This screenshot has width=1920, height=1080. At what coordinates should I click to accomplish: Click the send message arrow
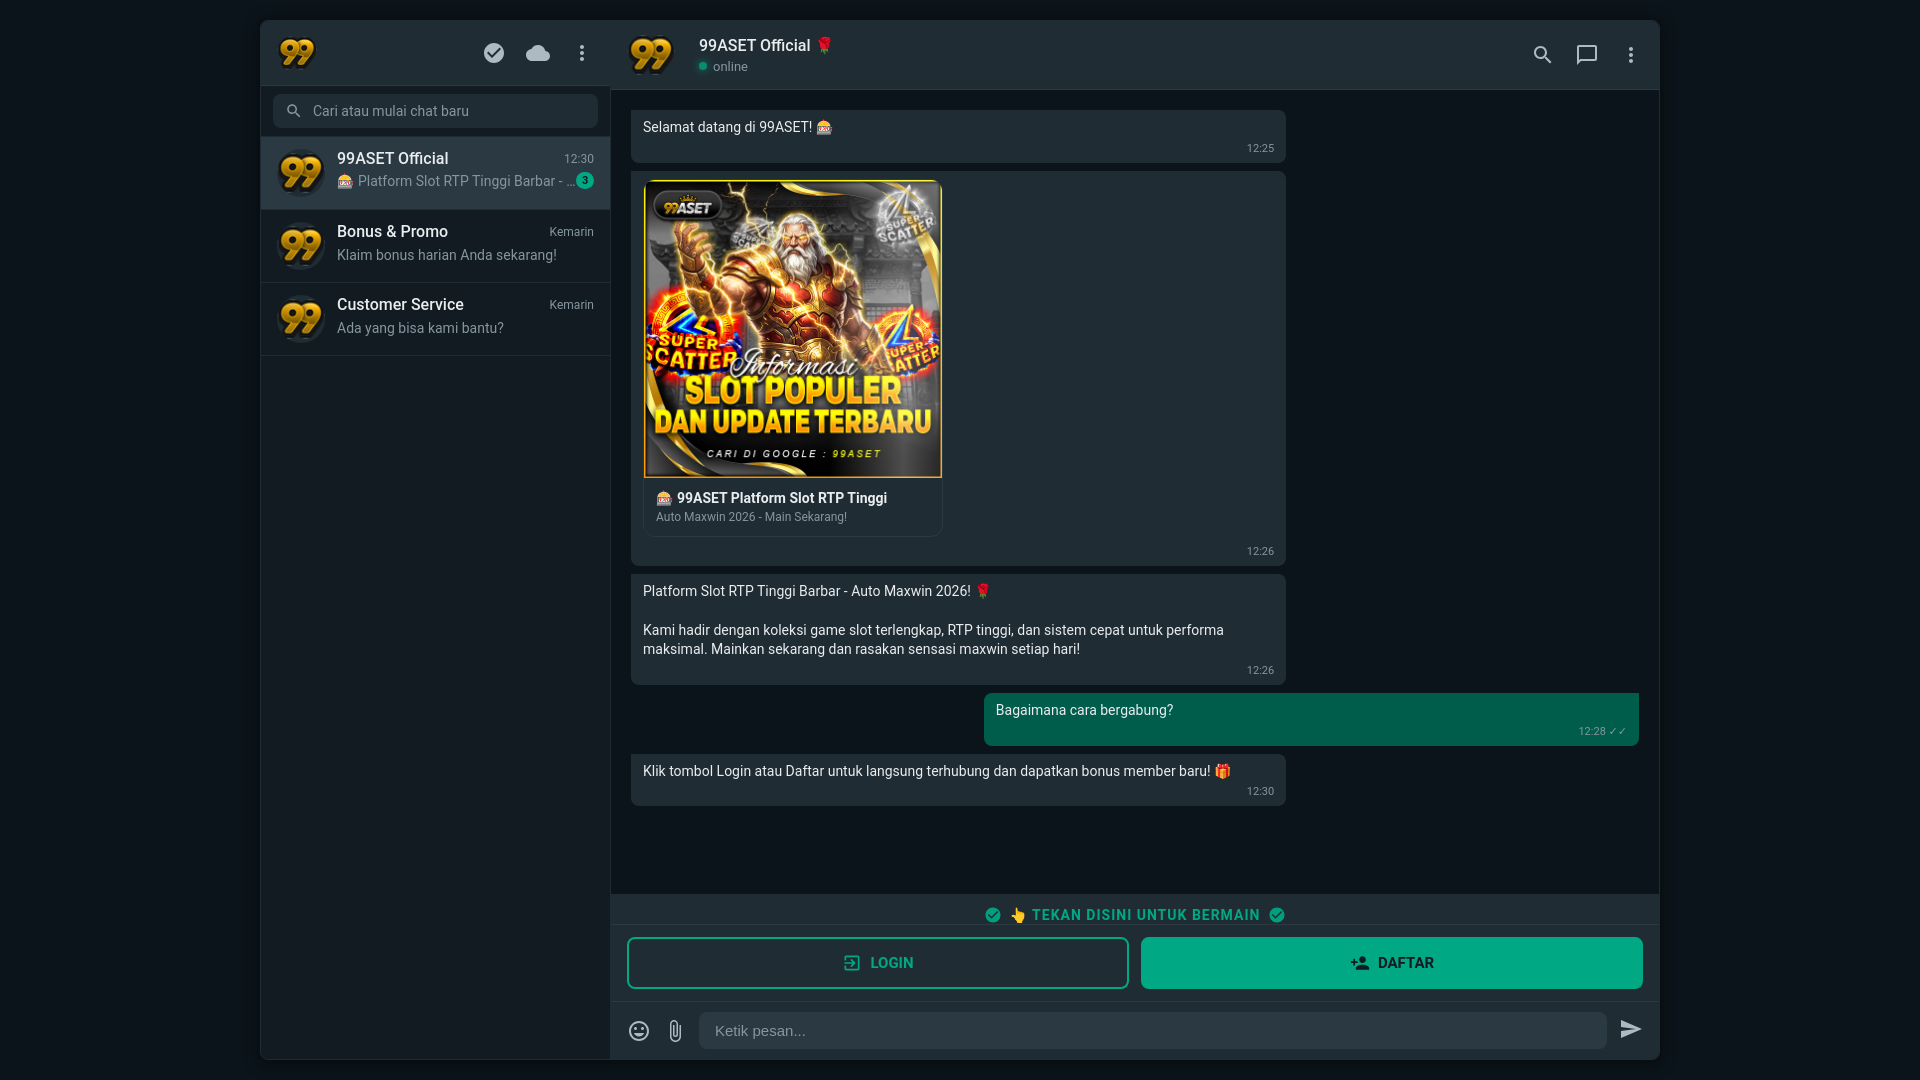coord(1631,1029)
